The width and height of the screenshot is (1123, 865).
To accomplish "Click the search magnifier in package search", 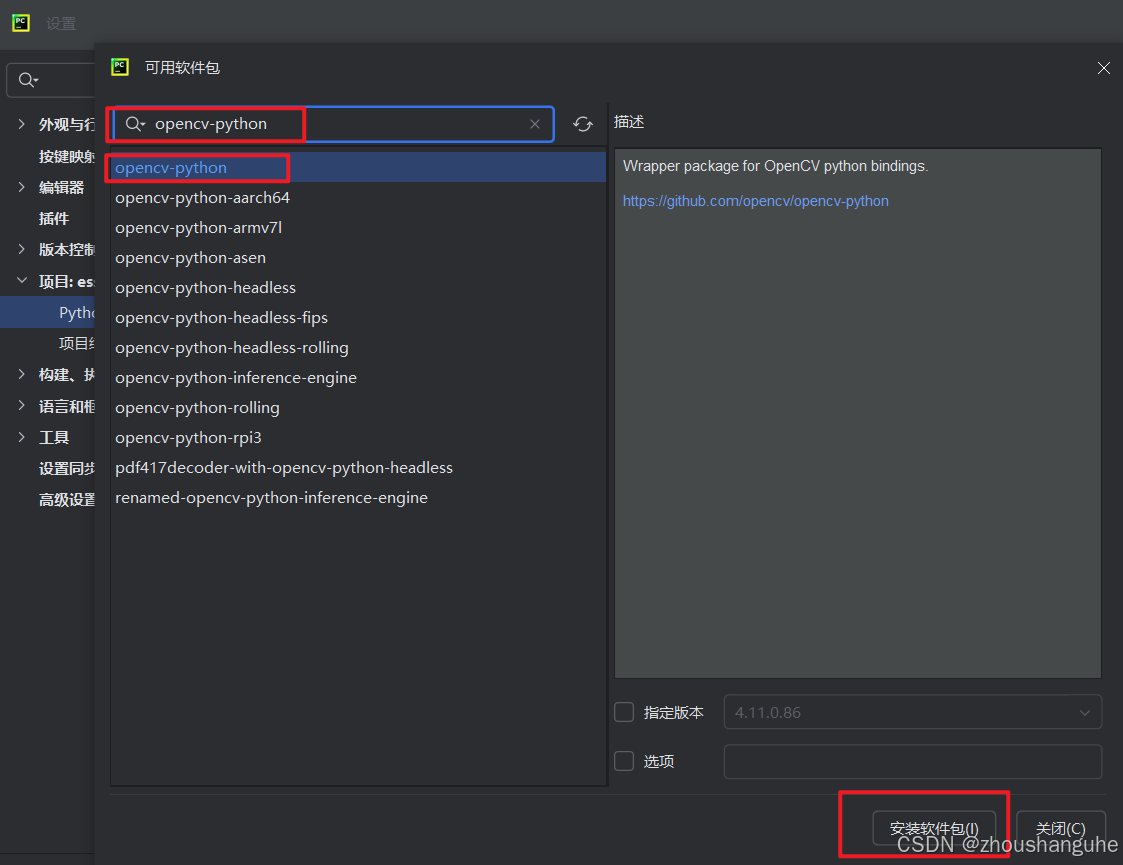I will coord(135,124).
